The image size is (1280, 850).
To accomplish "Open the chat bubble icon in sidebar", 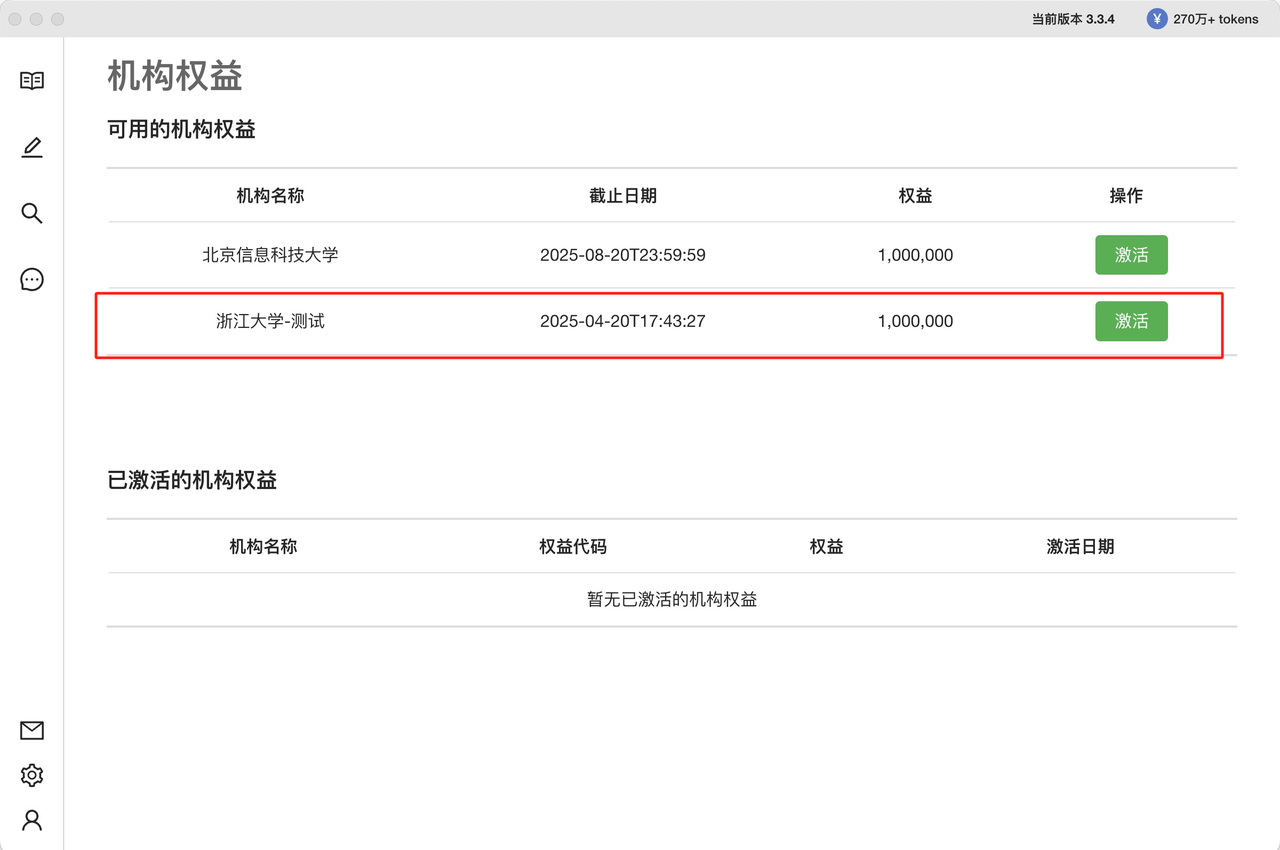I will [x=32, y=280].
